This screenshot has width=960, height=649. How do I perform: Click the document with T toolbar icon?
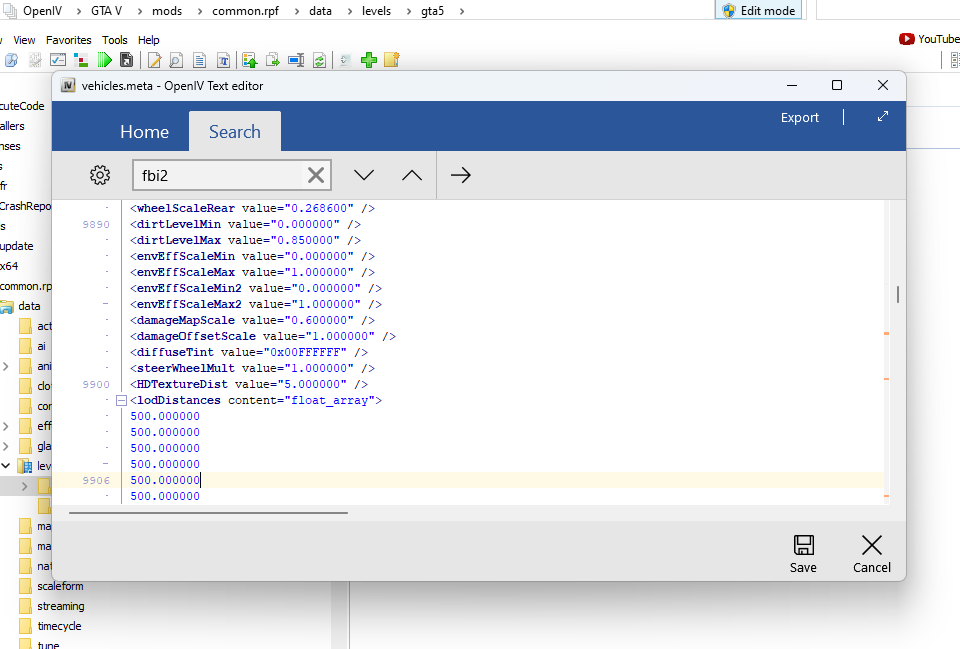[223, 60]
